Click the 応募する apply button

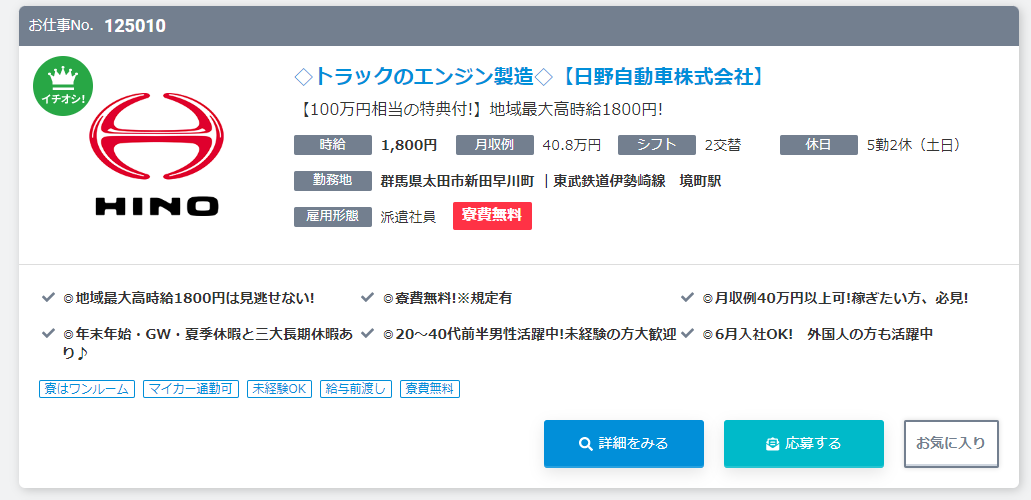tap(803, 443)
